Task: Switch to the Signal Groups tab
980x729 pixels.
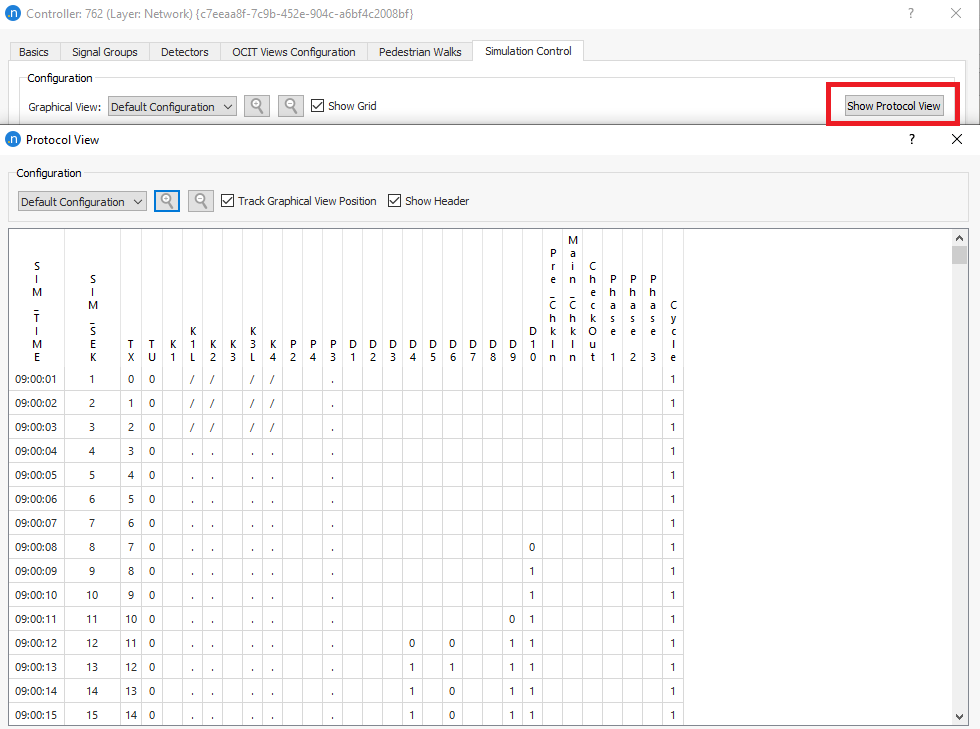Action: coord(105,52)
